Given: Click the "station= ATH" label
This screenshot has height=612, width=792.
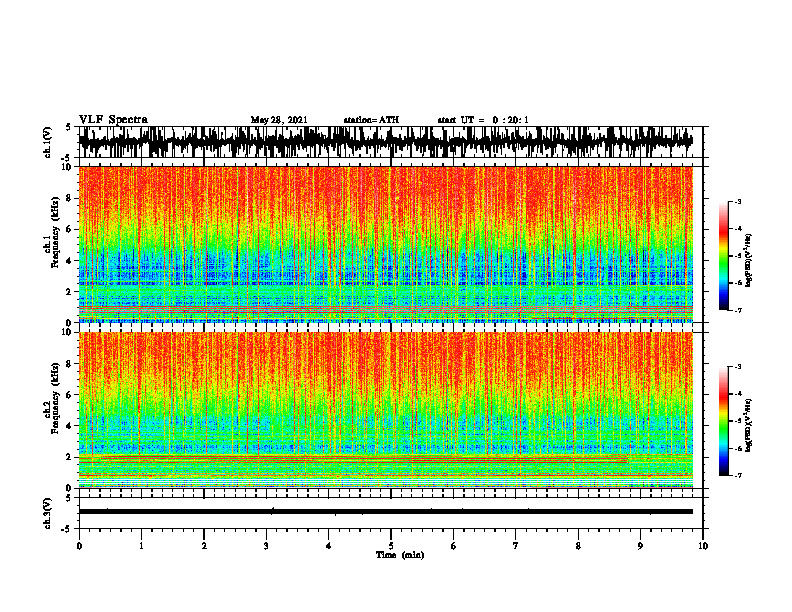Looking at the screenshot, I should (x=371, y=120).
